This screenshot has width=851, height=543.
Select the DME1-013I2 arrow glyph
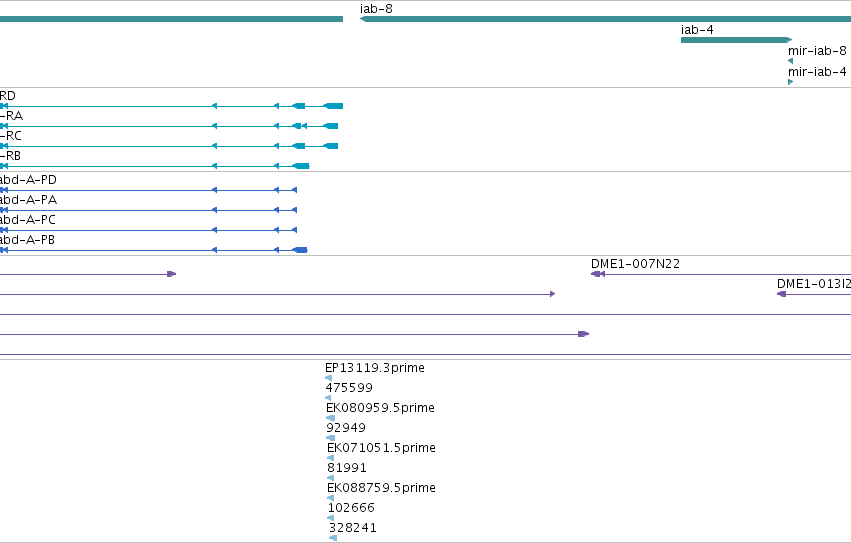pos(782,294)
